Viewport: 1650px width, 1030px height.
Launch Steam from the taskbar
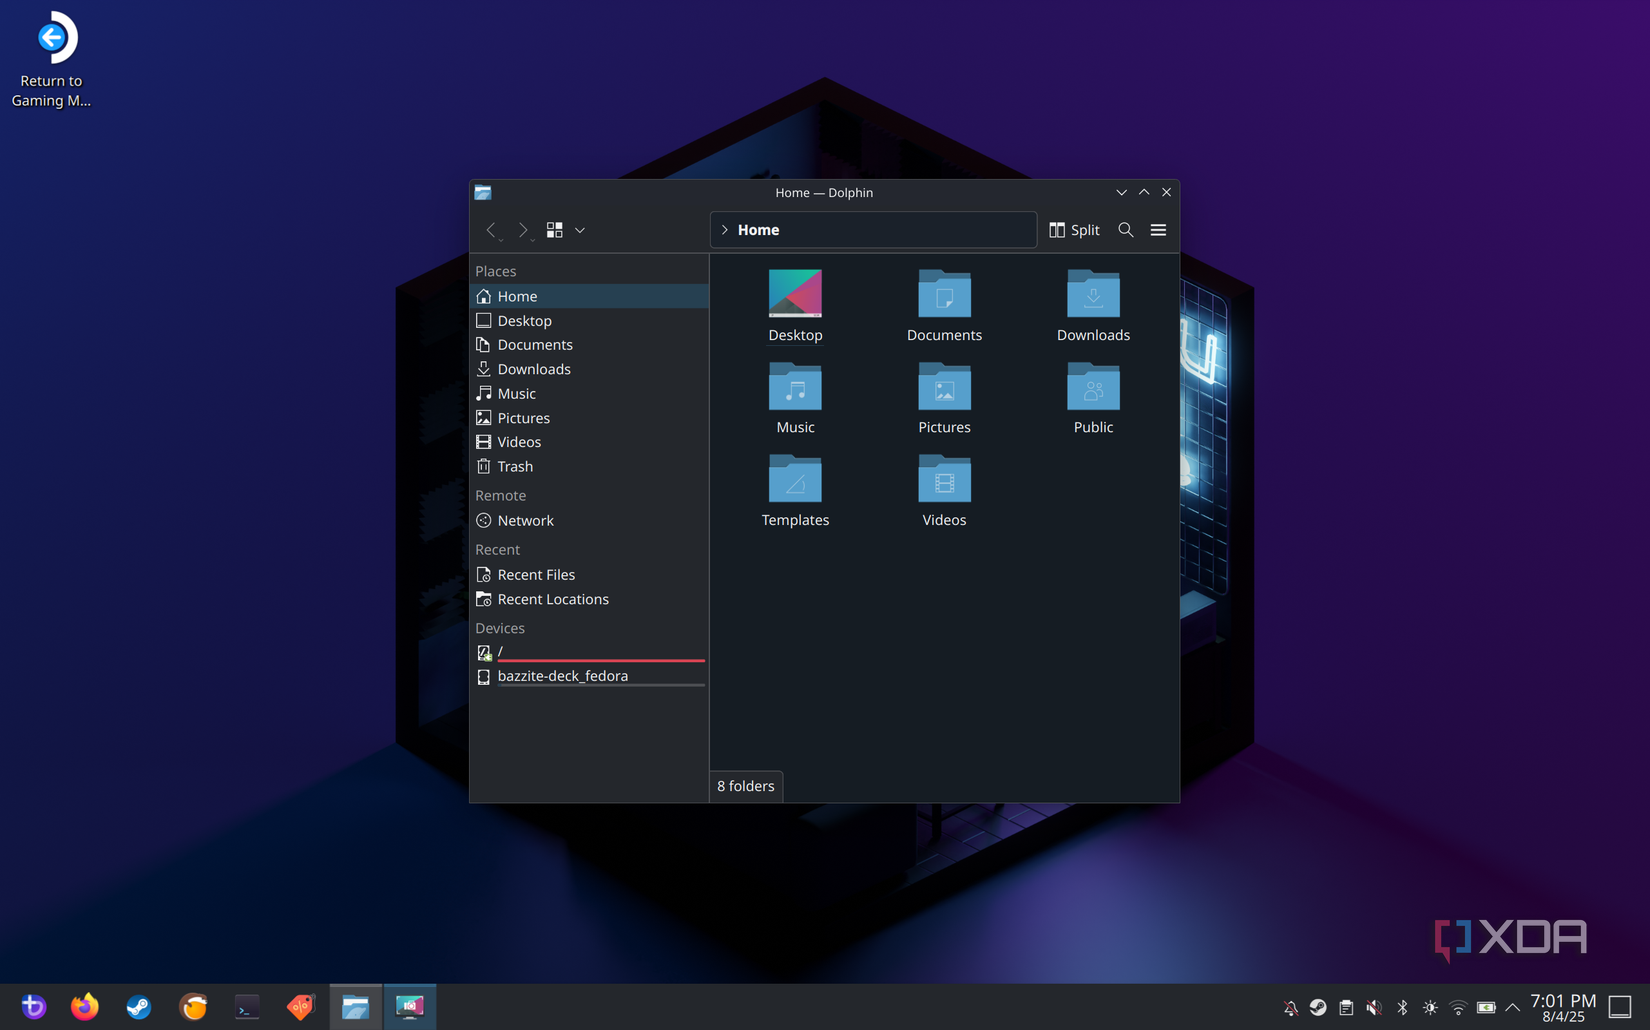pyautogui.click(x=138, y=1007)
